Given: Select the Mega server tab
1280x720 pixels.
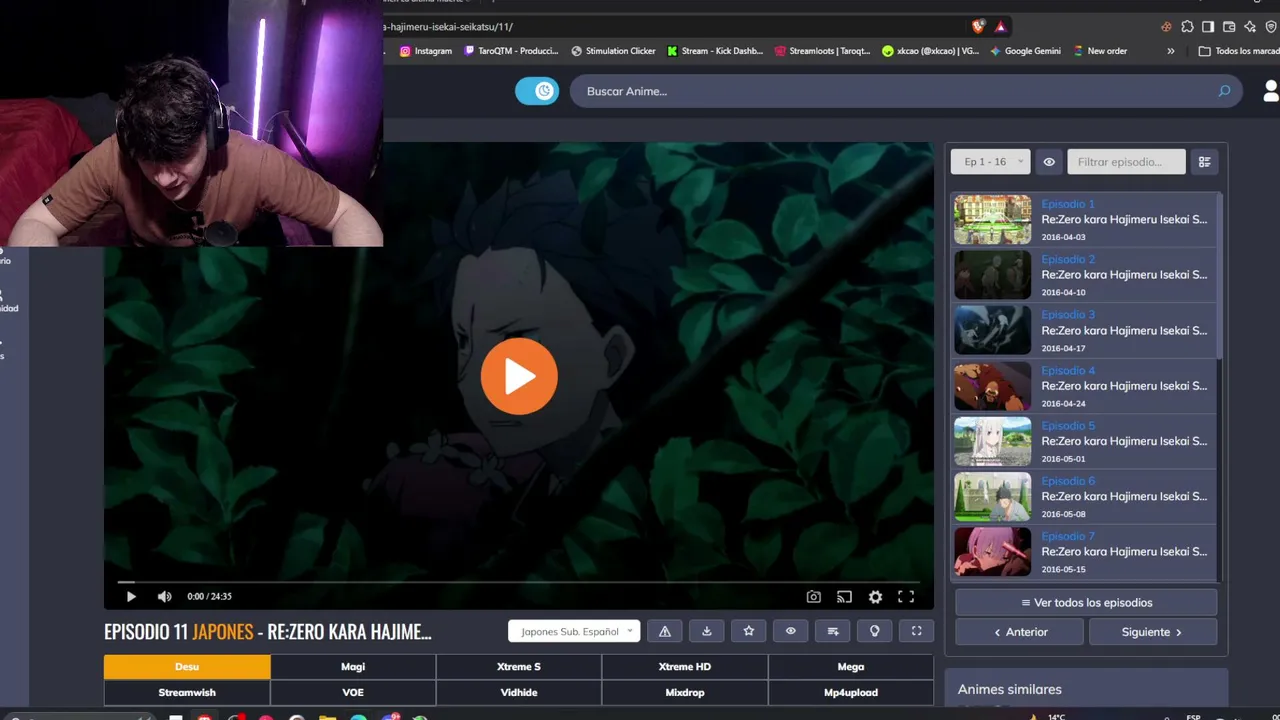Looking at the screenshot, I should pos(851,667).
